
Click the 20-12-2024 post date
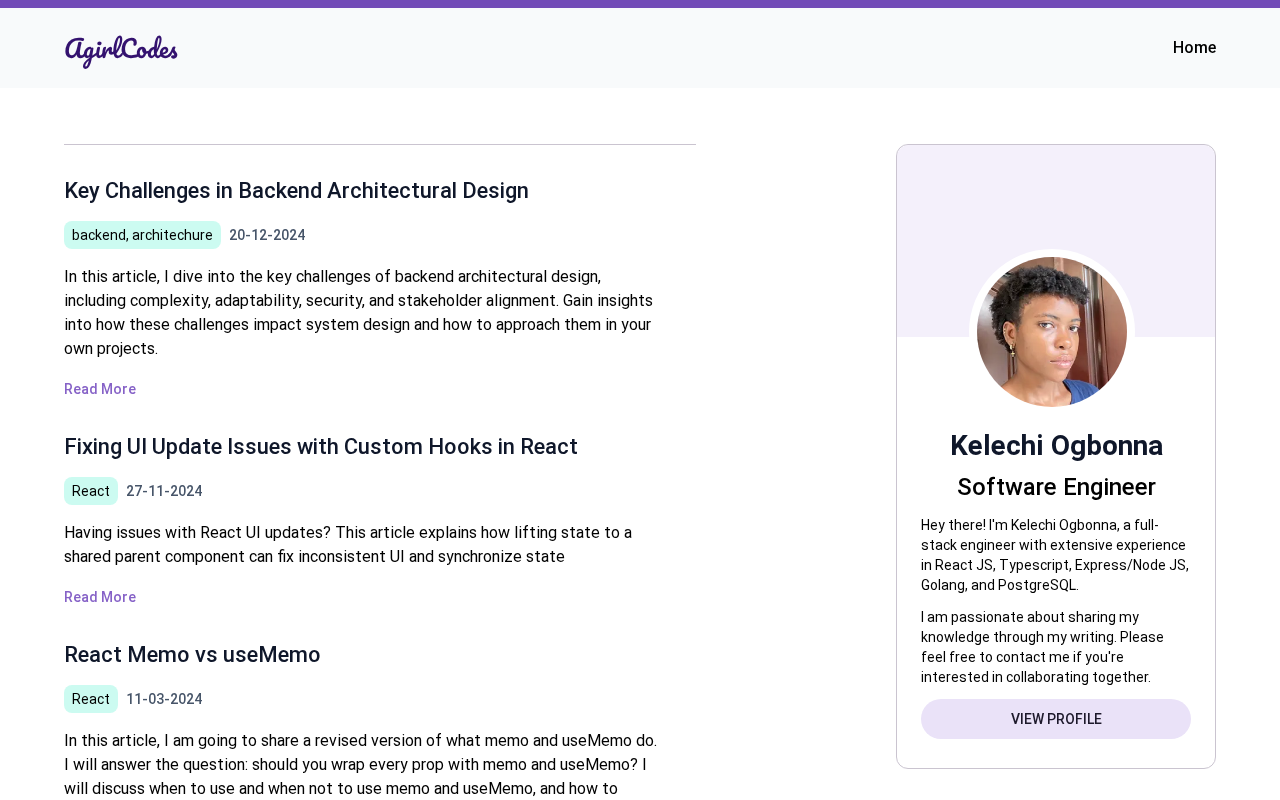(x=267, y=235)
